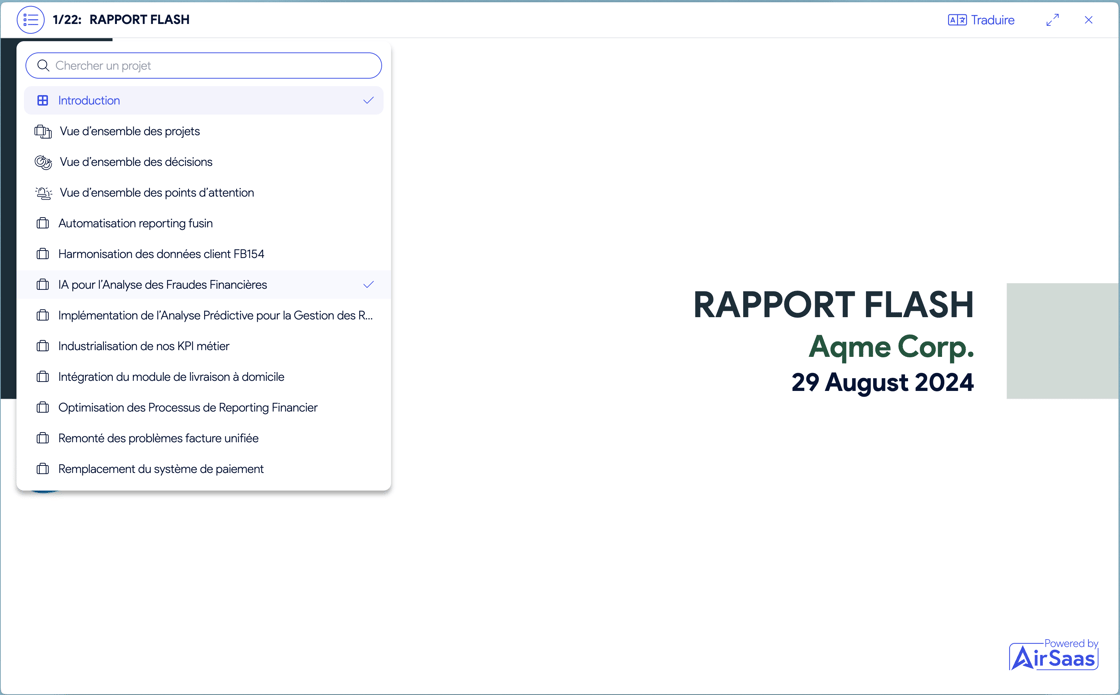Close the report viewer with the X

(1089, 20)
